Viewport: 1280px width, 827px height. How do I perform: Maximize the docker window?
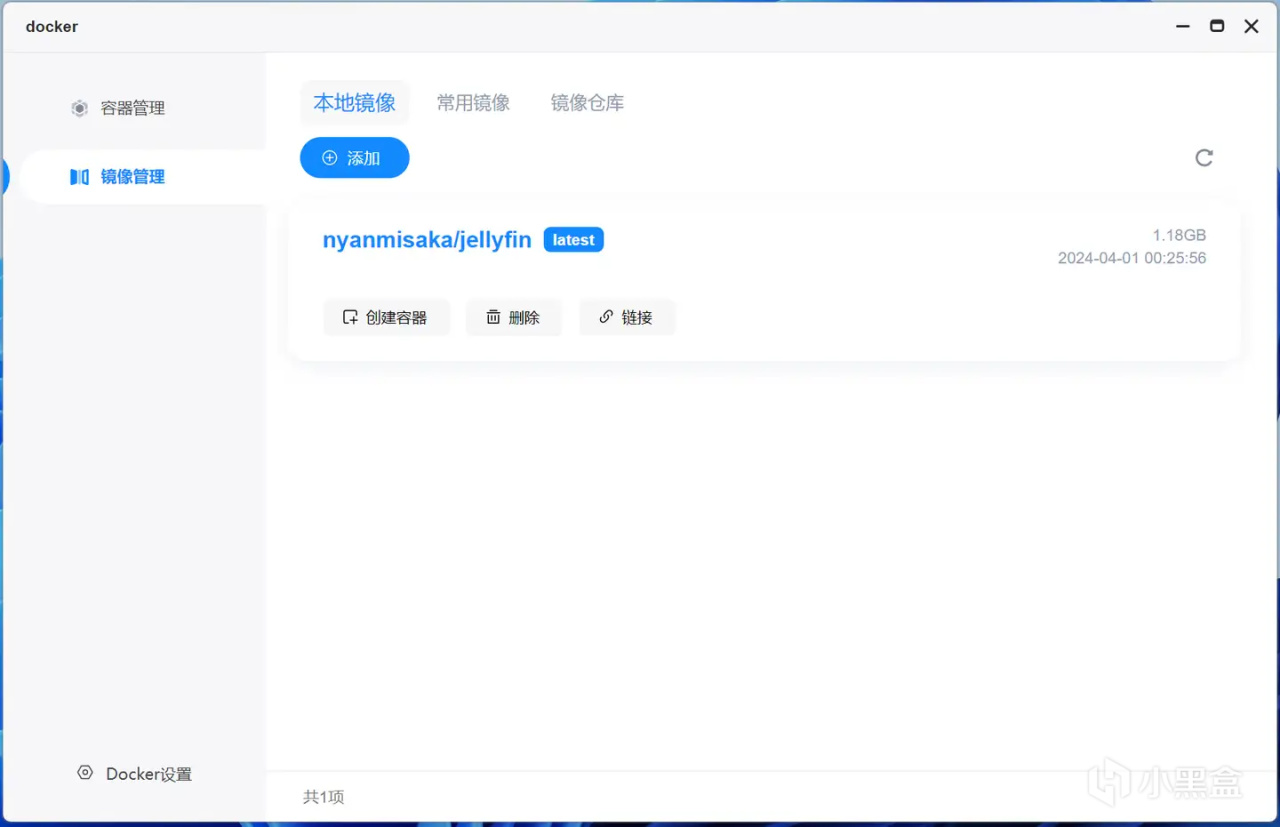(x=1217, y=27)
